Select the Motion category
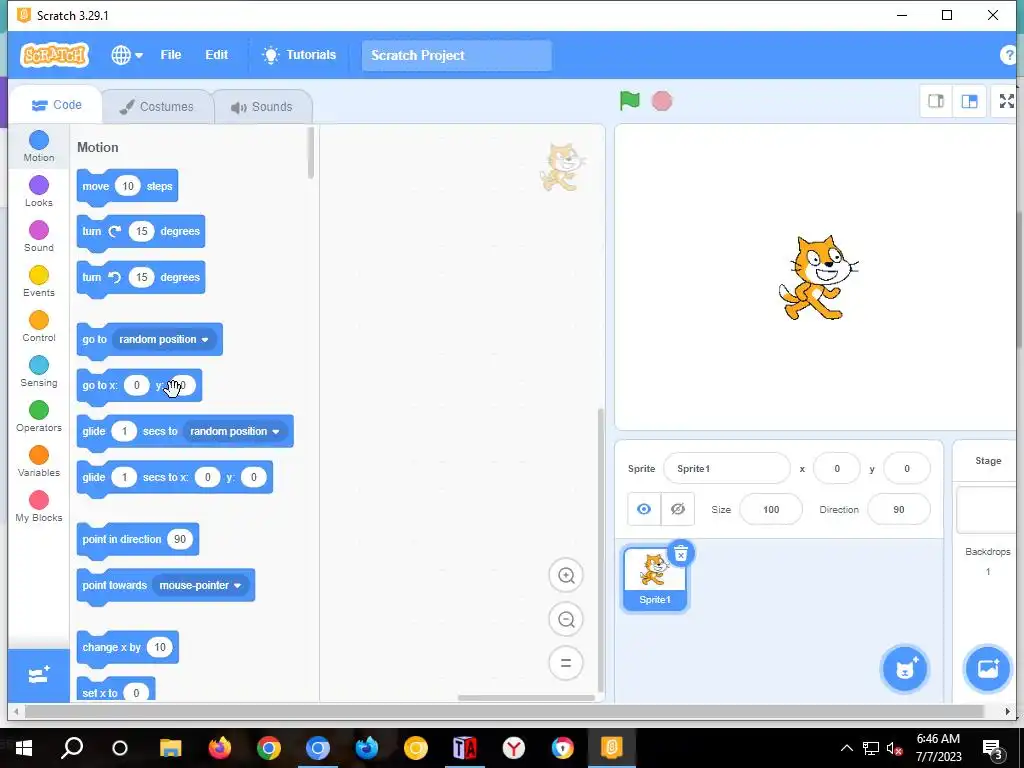The height and width of the screenshot is (768, 1024). tap(39, 146)
